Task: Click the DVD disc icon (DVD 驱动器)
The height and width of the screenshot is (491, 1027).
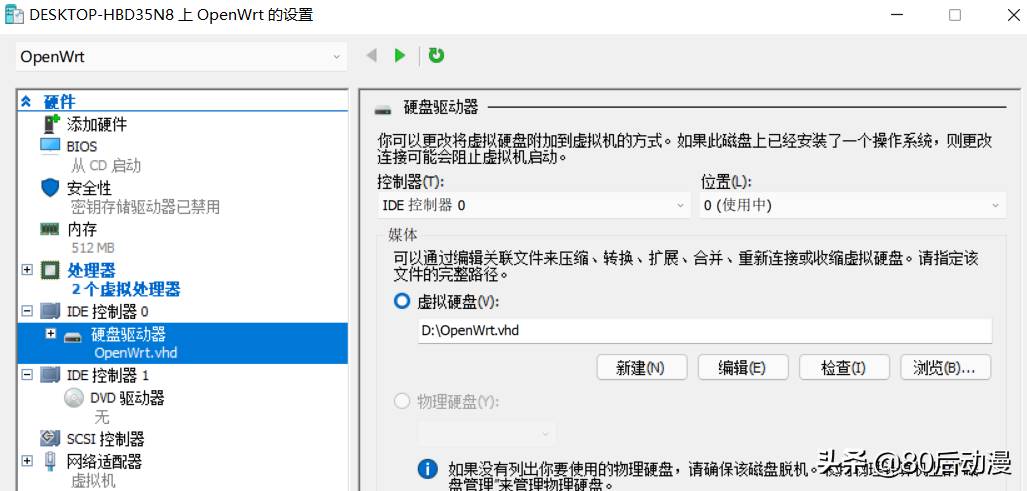Action: pos(74,397)
